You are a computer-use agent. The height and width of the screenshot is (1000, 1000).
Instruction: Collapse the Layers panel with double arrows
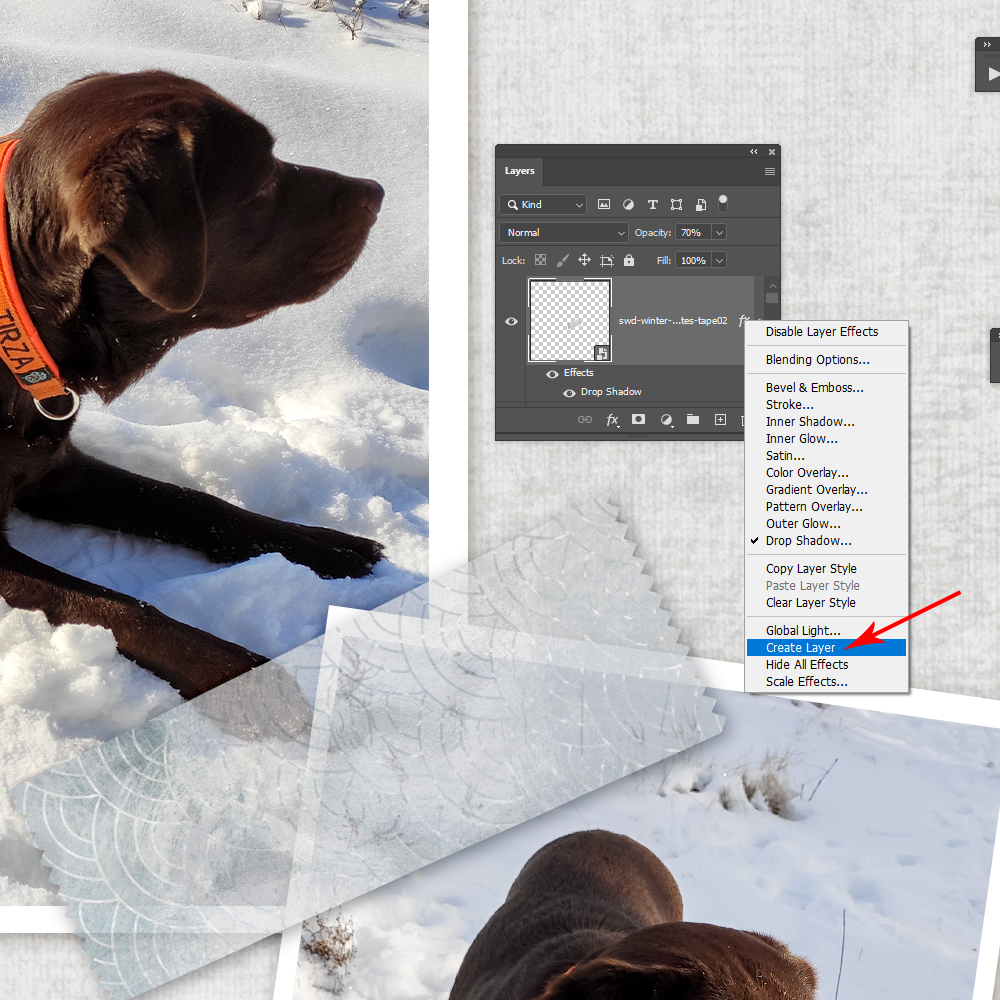(754, 152)
